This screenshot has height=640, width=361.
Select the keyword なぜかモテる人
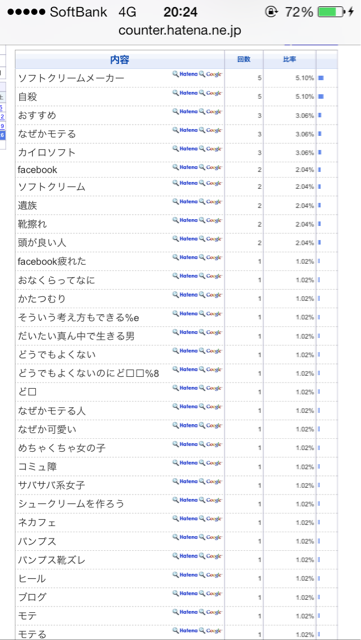point(52,411)
